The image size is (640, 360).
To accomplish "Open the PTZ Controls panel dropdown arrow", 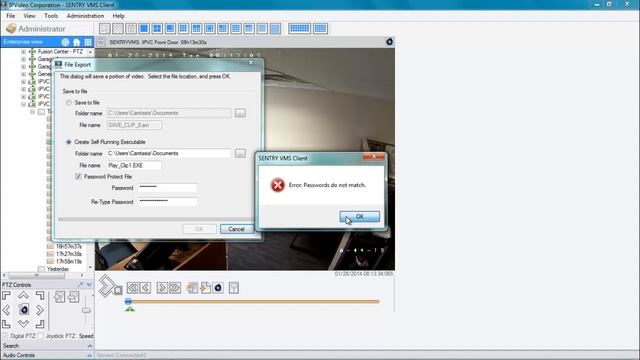I will (x=89, y=284).
